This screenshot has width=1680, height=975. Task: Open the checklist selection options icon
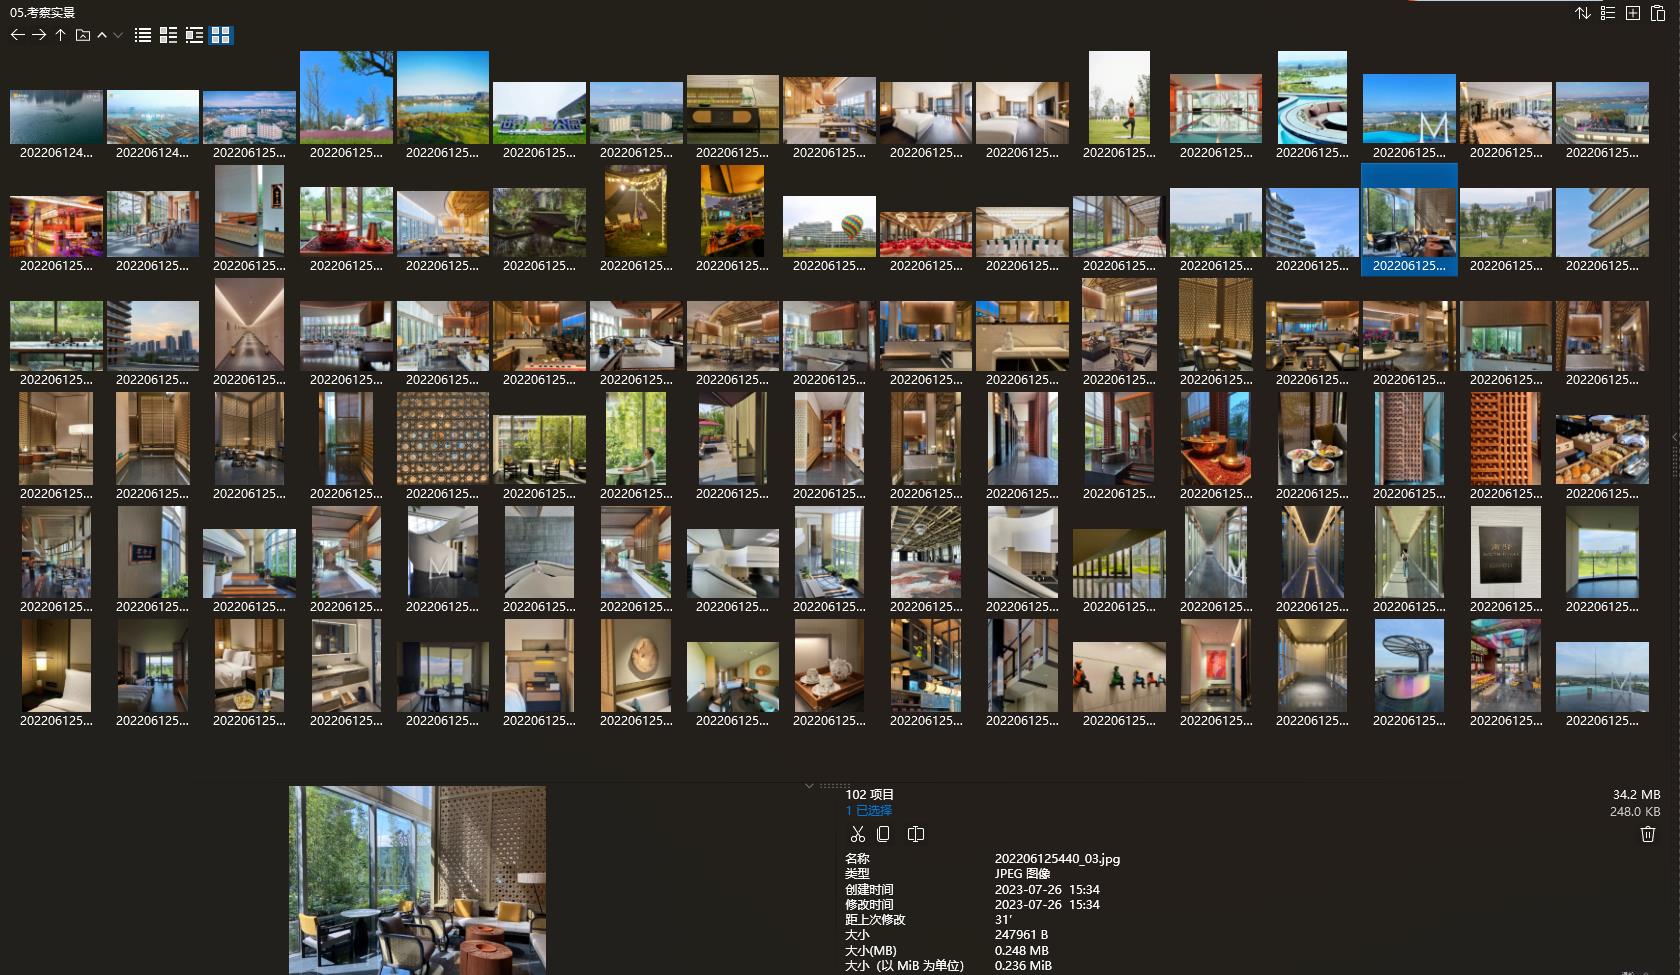coord(1608,13)
